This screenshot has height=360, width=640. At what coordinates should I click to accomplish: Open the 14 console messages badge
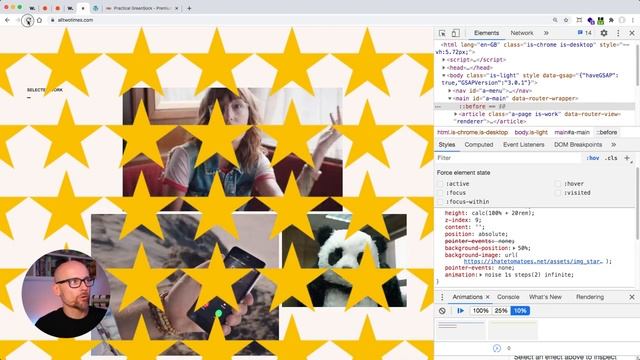tap(584, 33)
